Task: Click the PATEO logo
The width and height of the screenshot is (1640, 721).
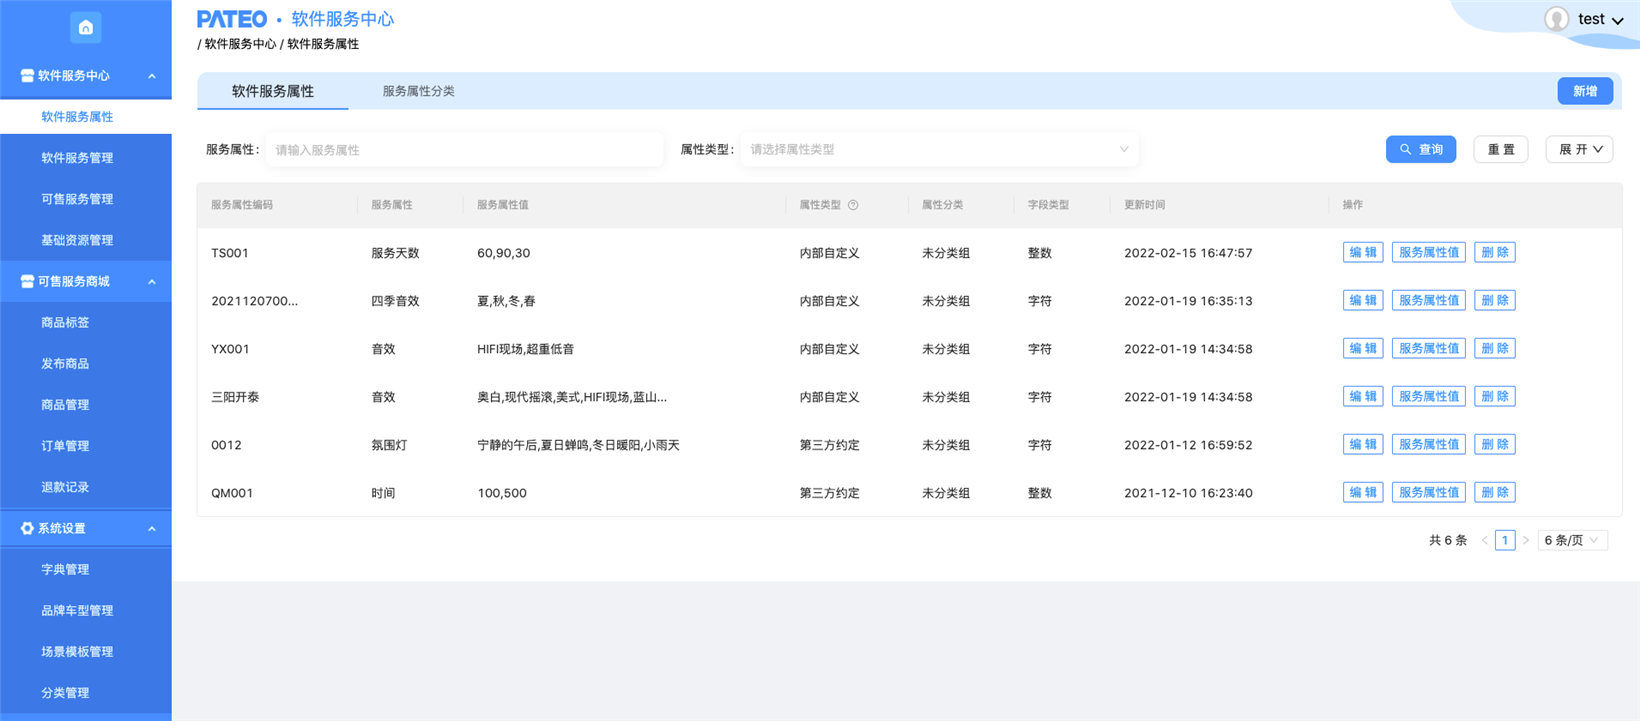Action: tap(232, 19)
